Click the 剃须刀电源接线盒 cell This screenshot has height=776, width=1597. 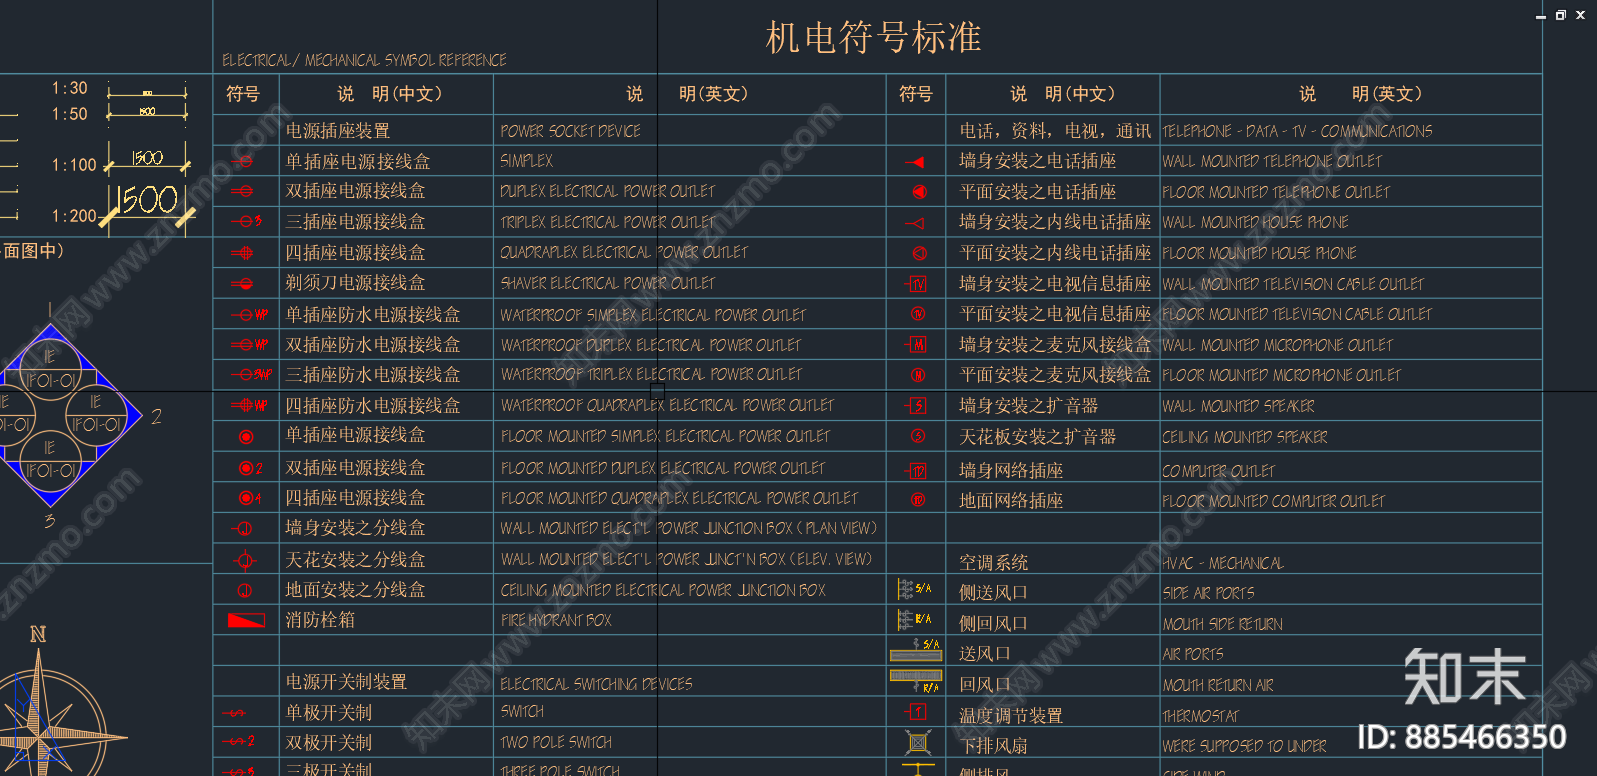[355, 283]
